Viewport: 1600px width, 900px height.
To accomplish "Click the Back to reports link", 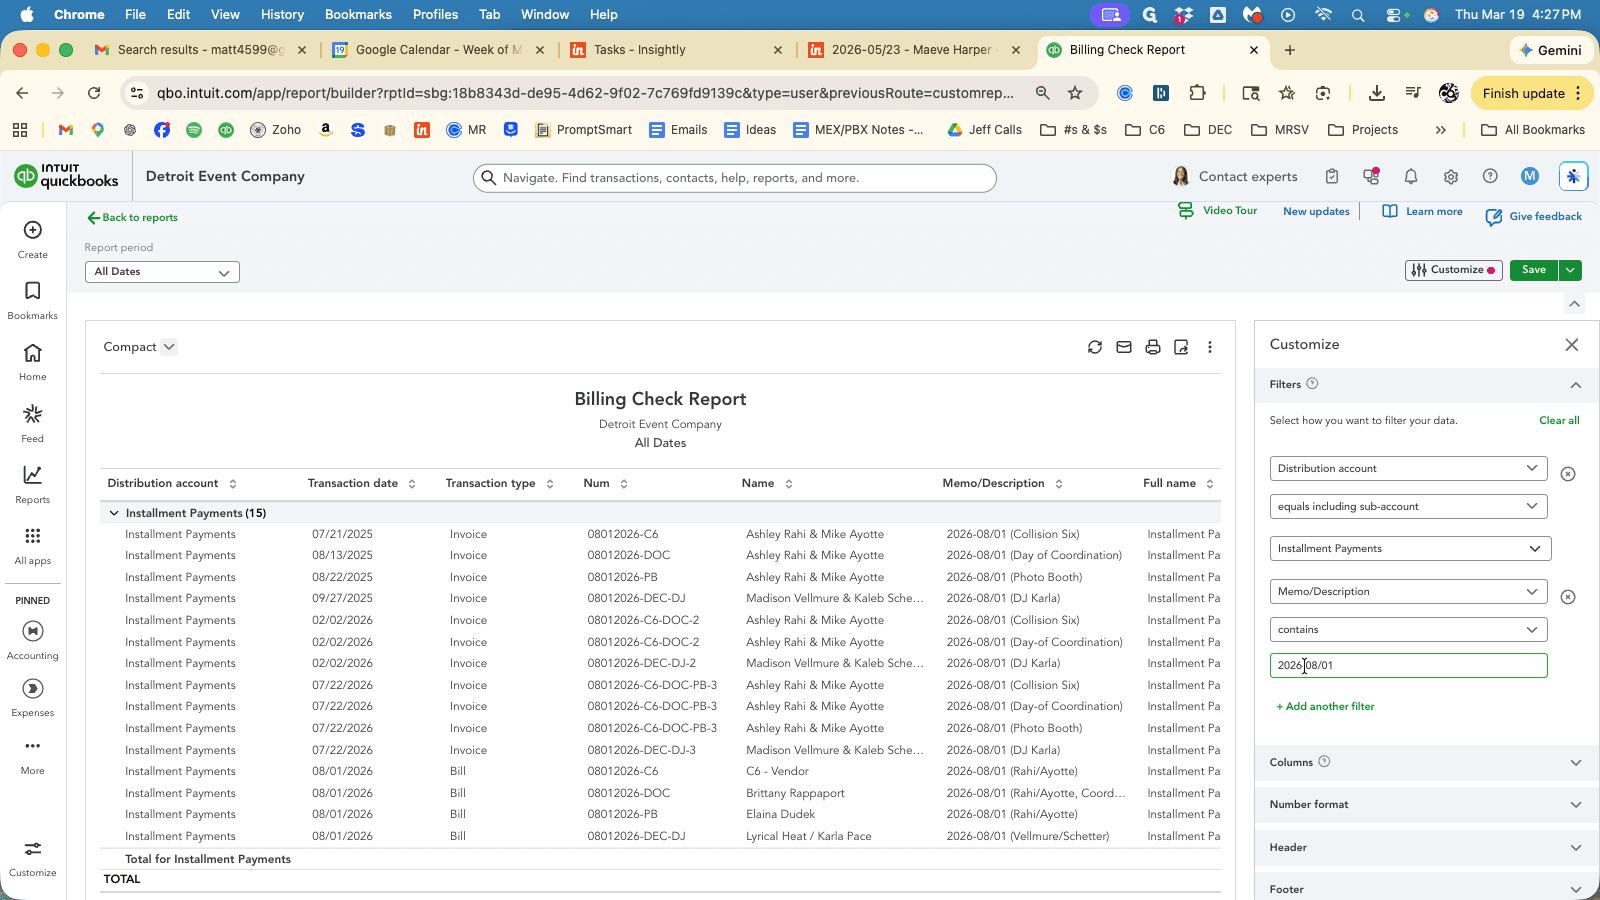I will point(132,217).
